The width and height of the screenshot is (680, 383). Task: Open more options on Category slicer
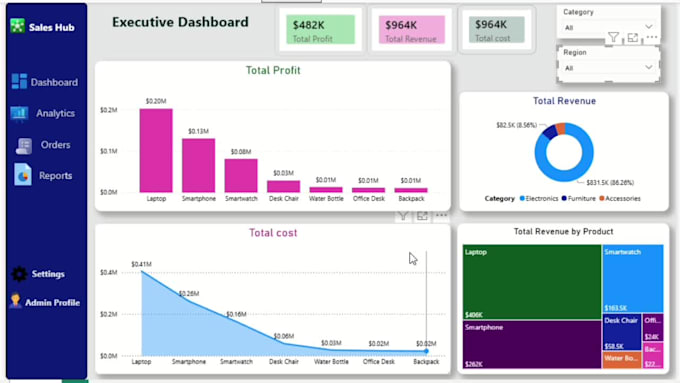point(651,37)
